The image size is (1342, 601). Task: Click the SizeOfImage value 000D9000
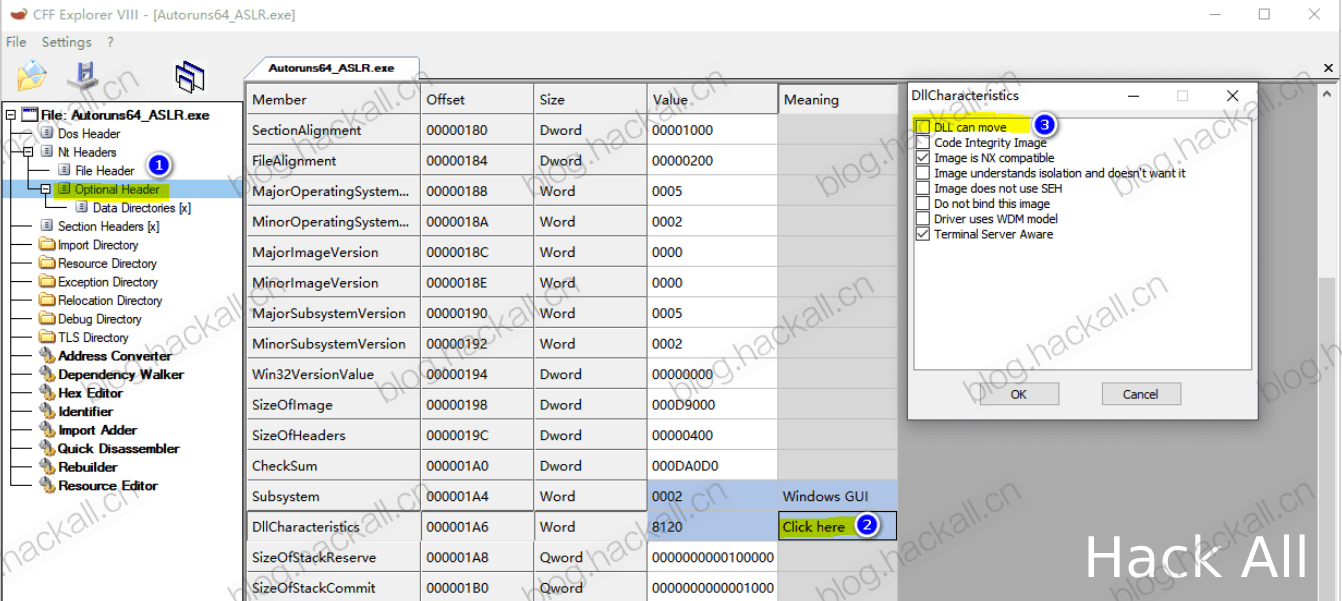pos(712,405)
